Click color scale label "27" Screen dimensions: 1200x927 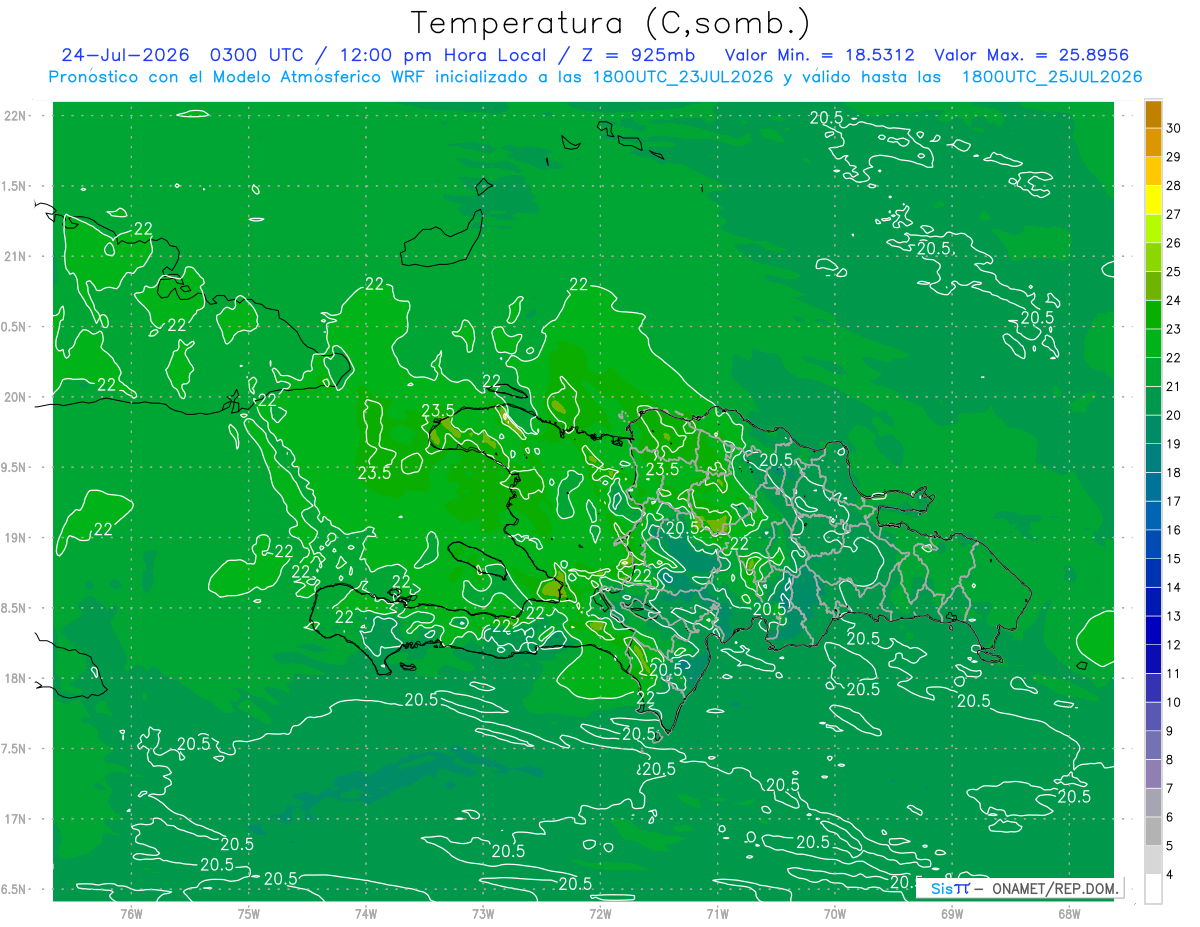click(x=1173, y=214)
